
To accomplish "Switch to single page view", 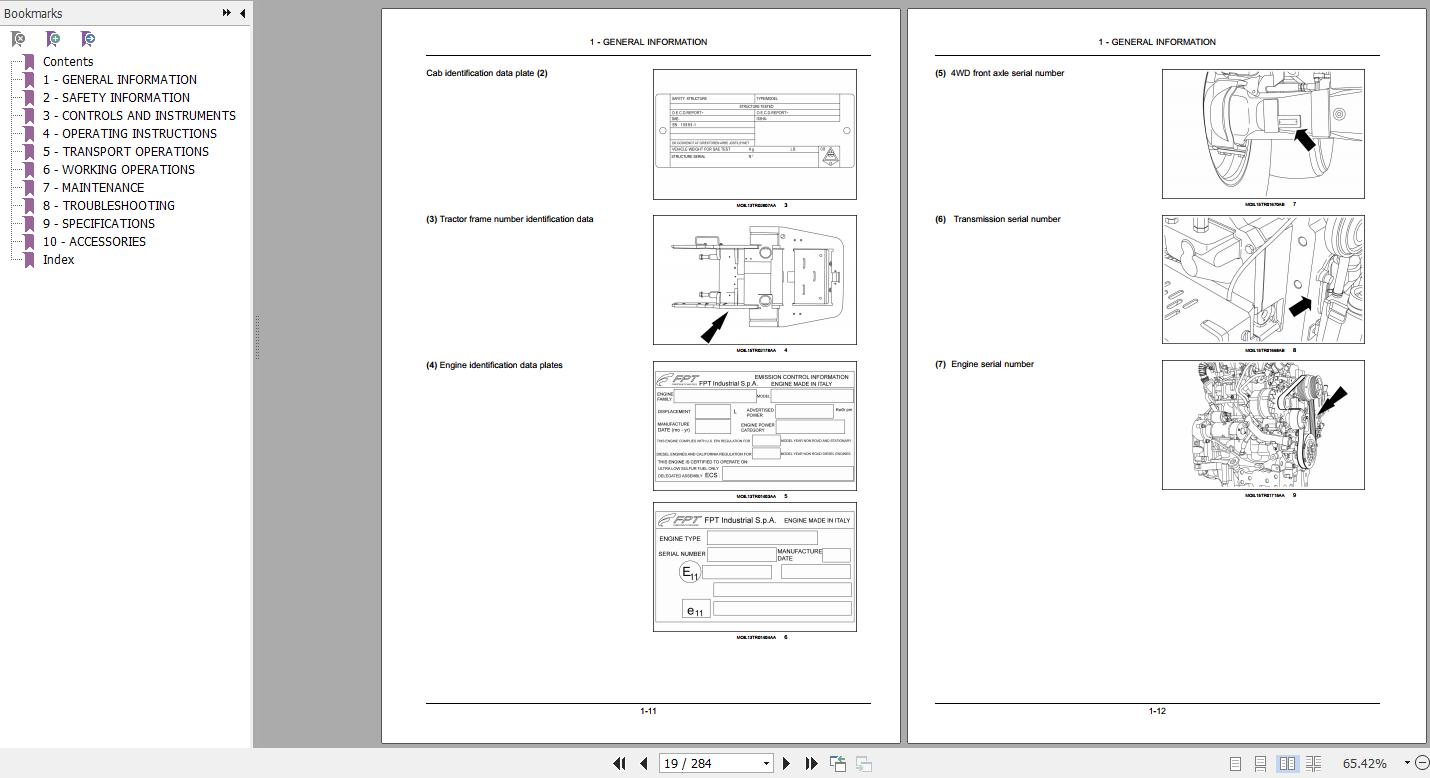I will click(1235, 763).
